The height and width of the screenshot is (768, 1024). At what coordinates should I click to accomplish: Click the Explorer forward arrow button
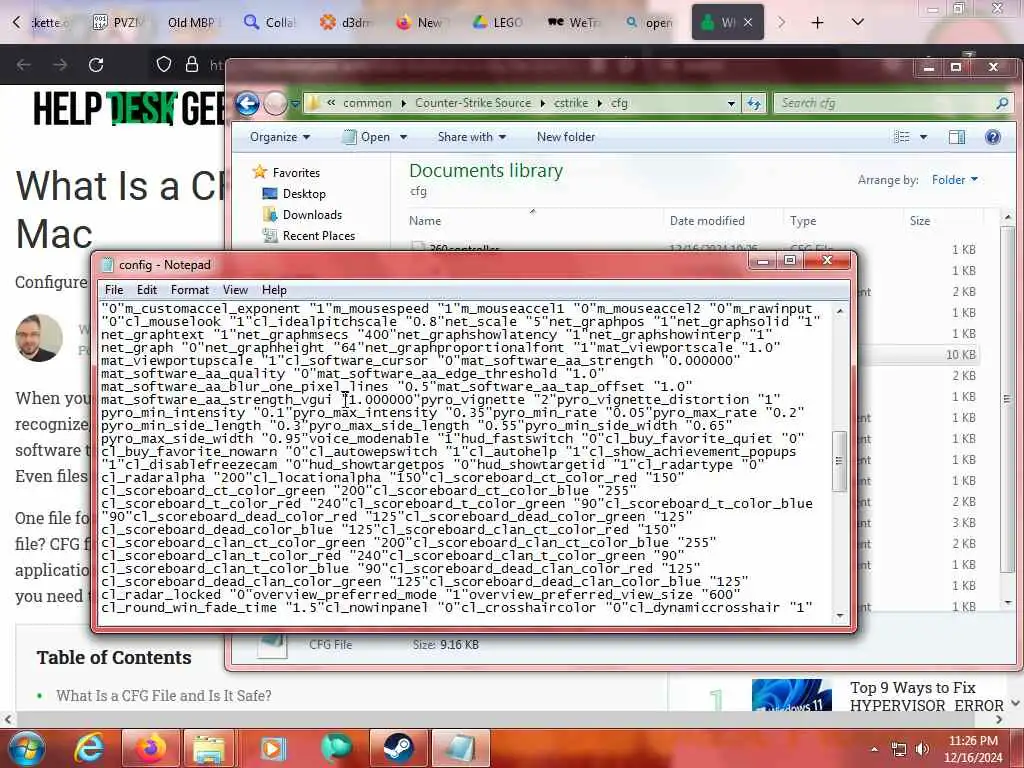point(275,103)
